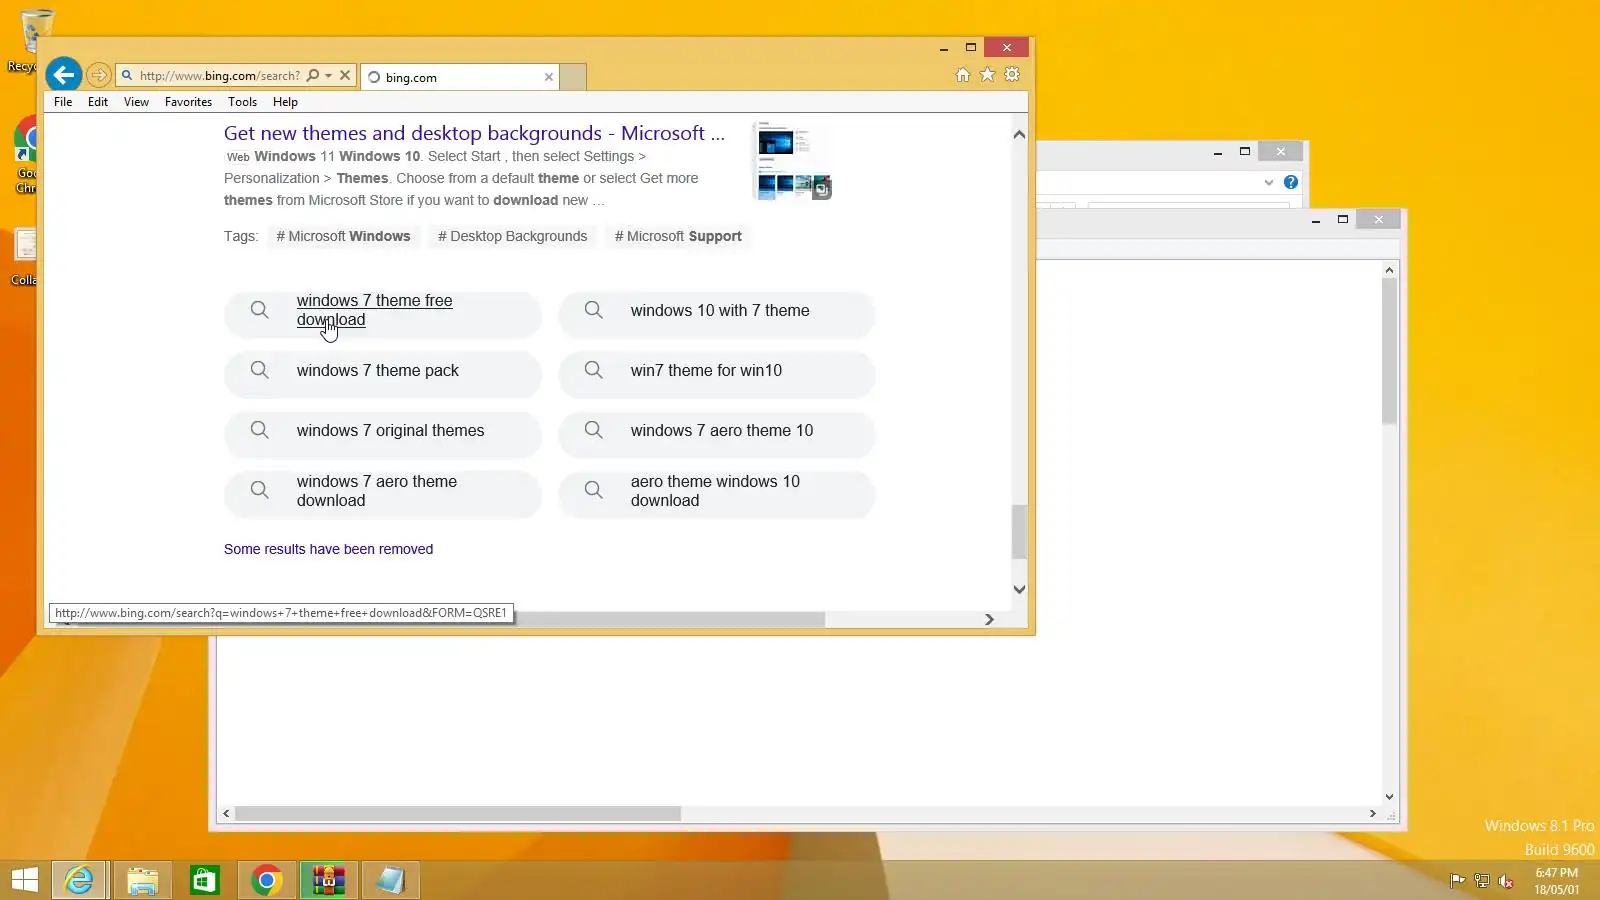Open a new tab in Internet Explorer
This screenshot has height=900, width=1600.
coord(573,77)
